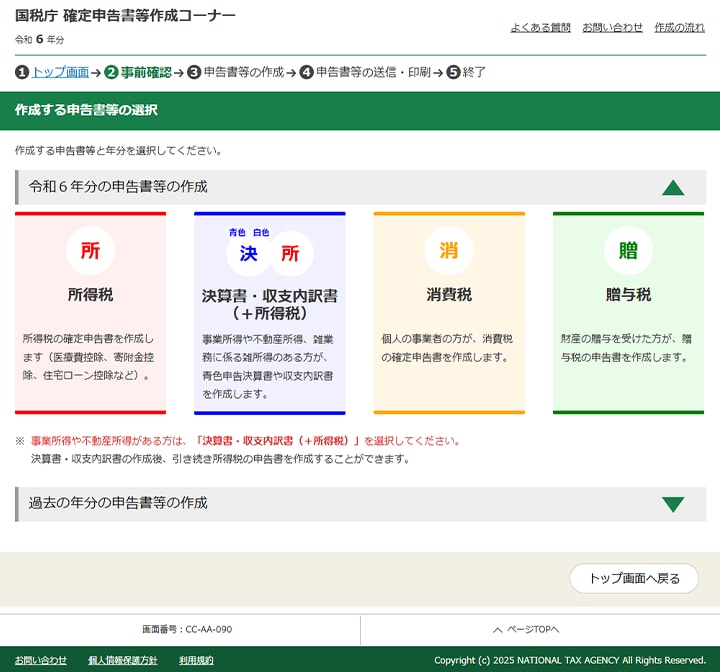Viewport: 720px width, 672px height.
Task: Click the 過去の年分の申告書等の作成 section header
Action: (x=360, y=504)
